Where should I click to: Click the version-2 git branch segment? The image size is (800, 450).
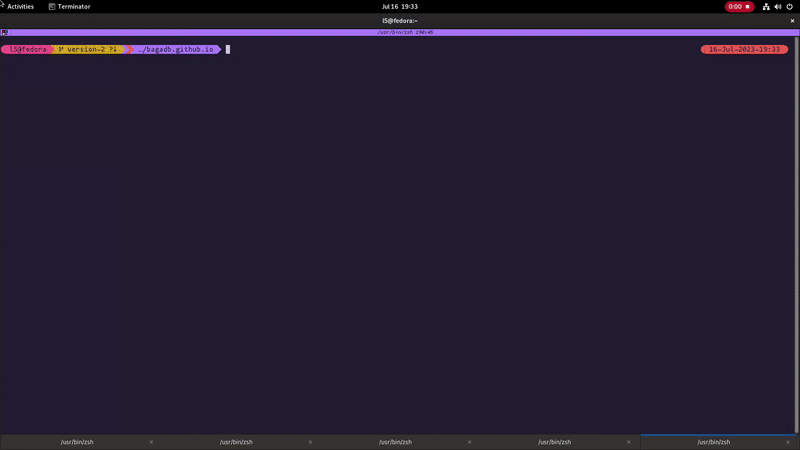pyautogui.click(x=89, y=49)
